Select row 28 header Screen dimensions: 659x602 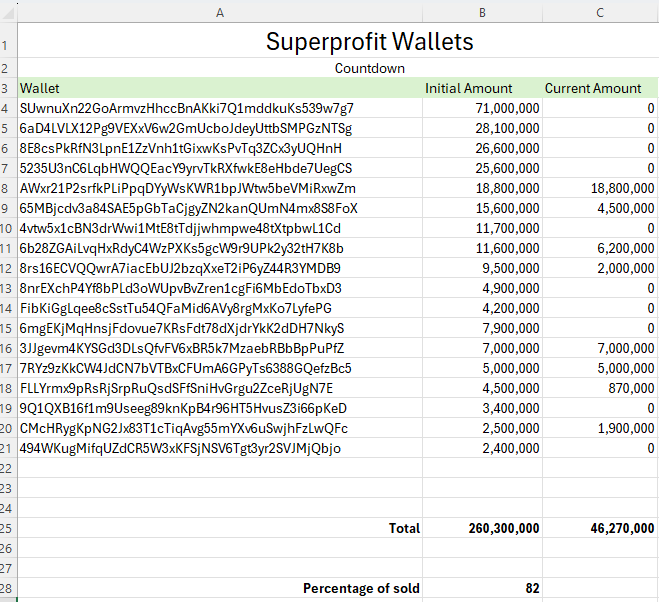coord(8,588)
